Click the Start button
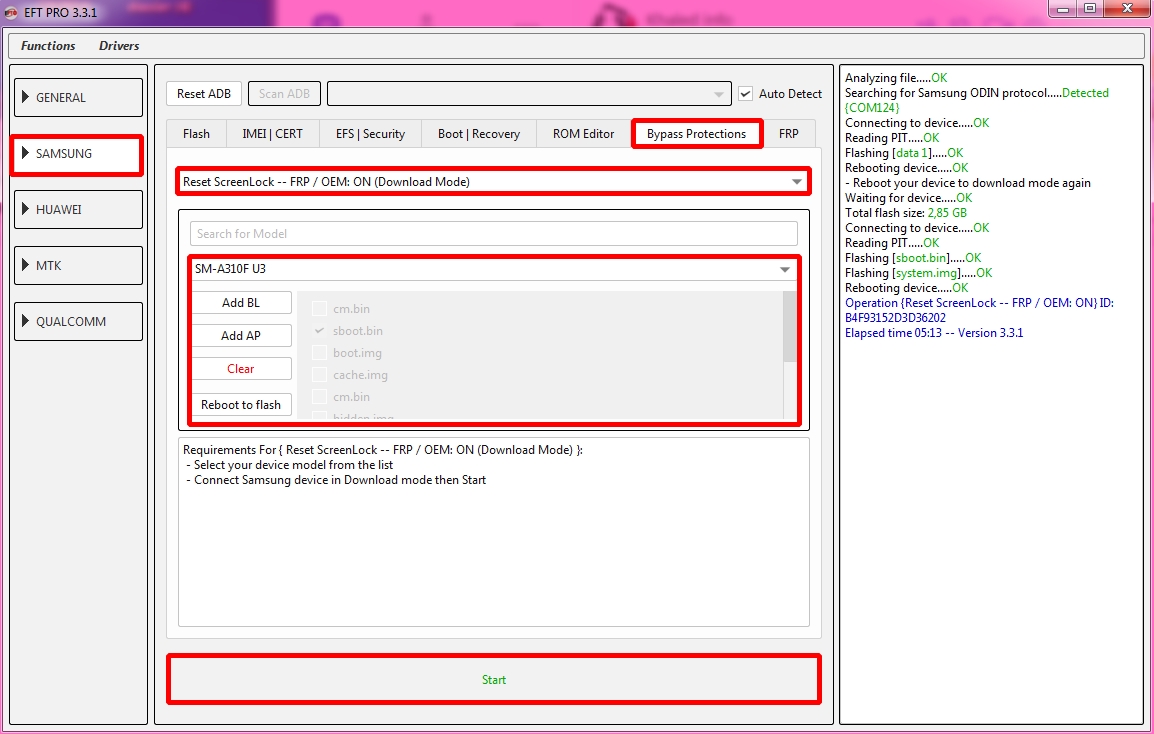This screenshot has height=734, width=1154. point(494,680)
